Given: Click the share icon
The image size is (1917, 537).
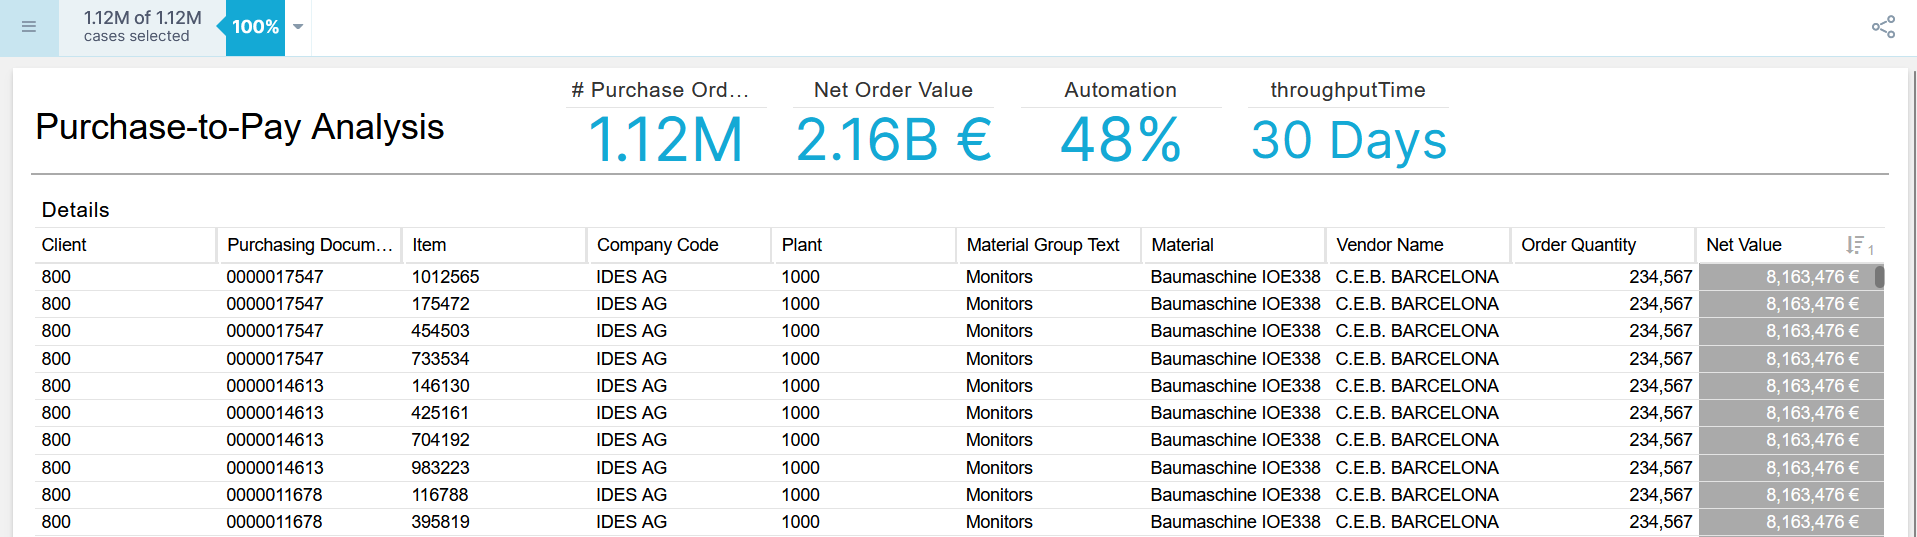Looking at the screenshot, I should 1883,27.
